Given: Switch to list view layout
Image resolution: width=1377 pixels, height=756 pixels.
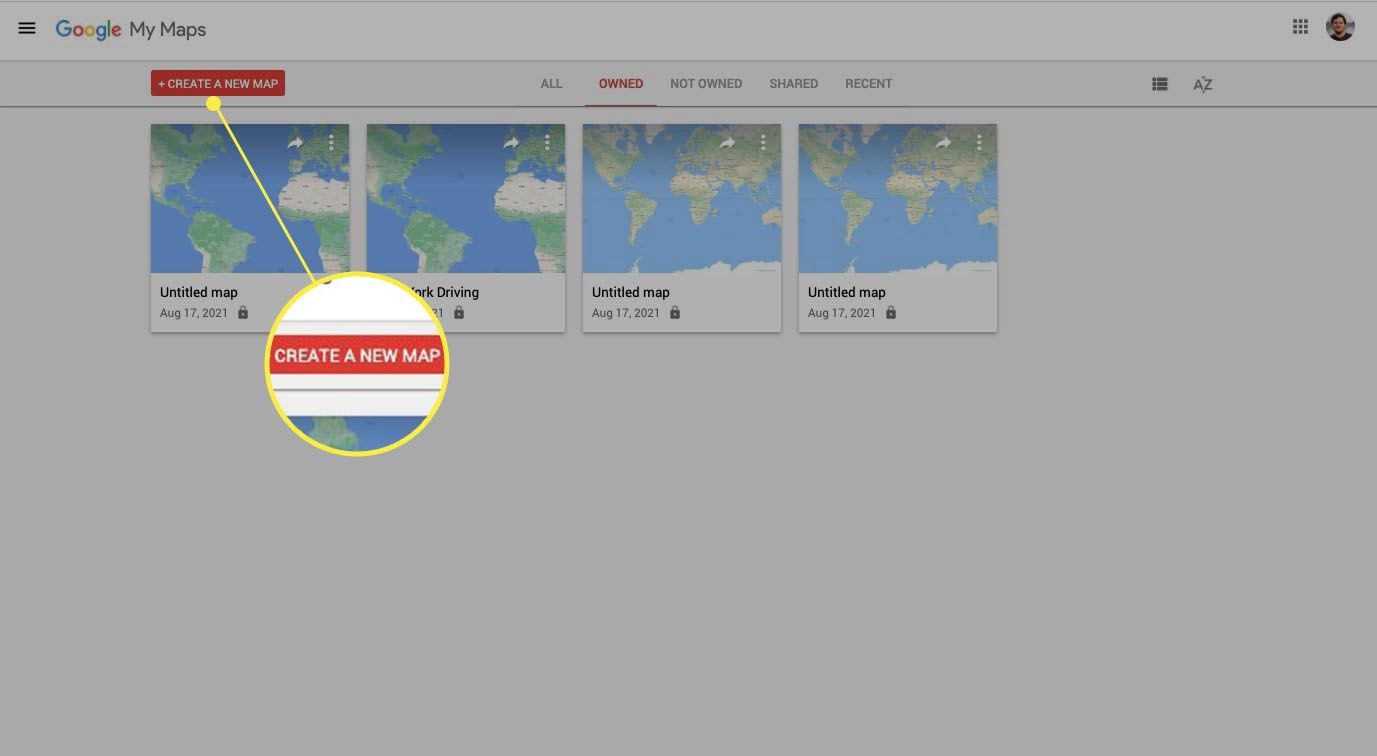Looking at the screenshot, I should [1160, 84].
